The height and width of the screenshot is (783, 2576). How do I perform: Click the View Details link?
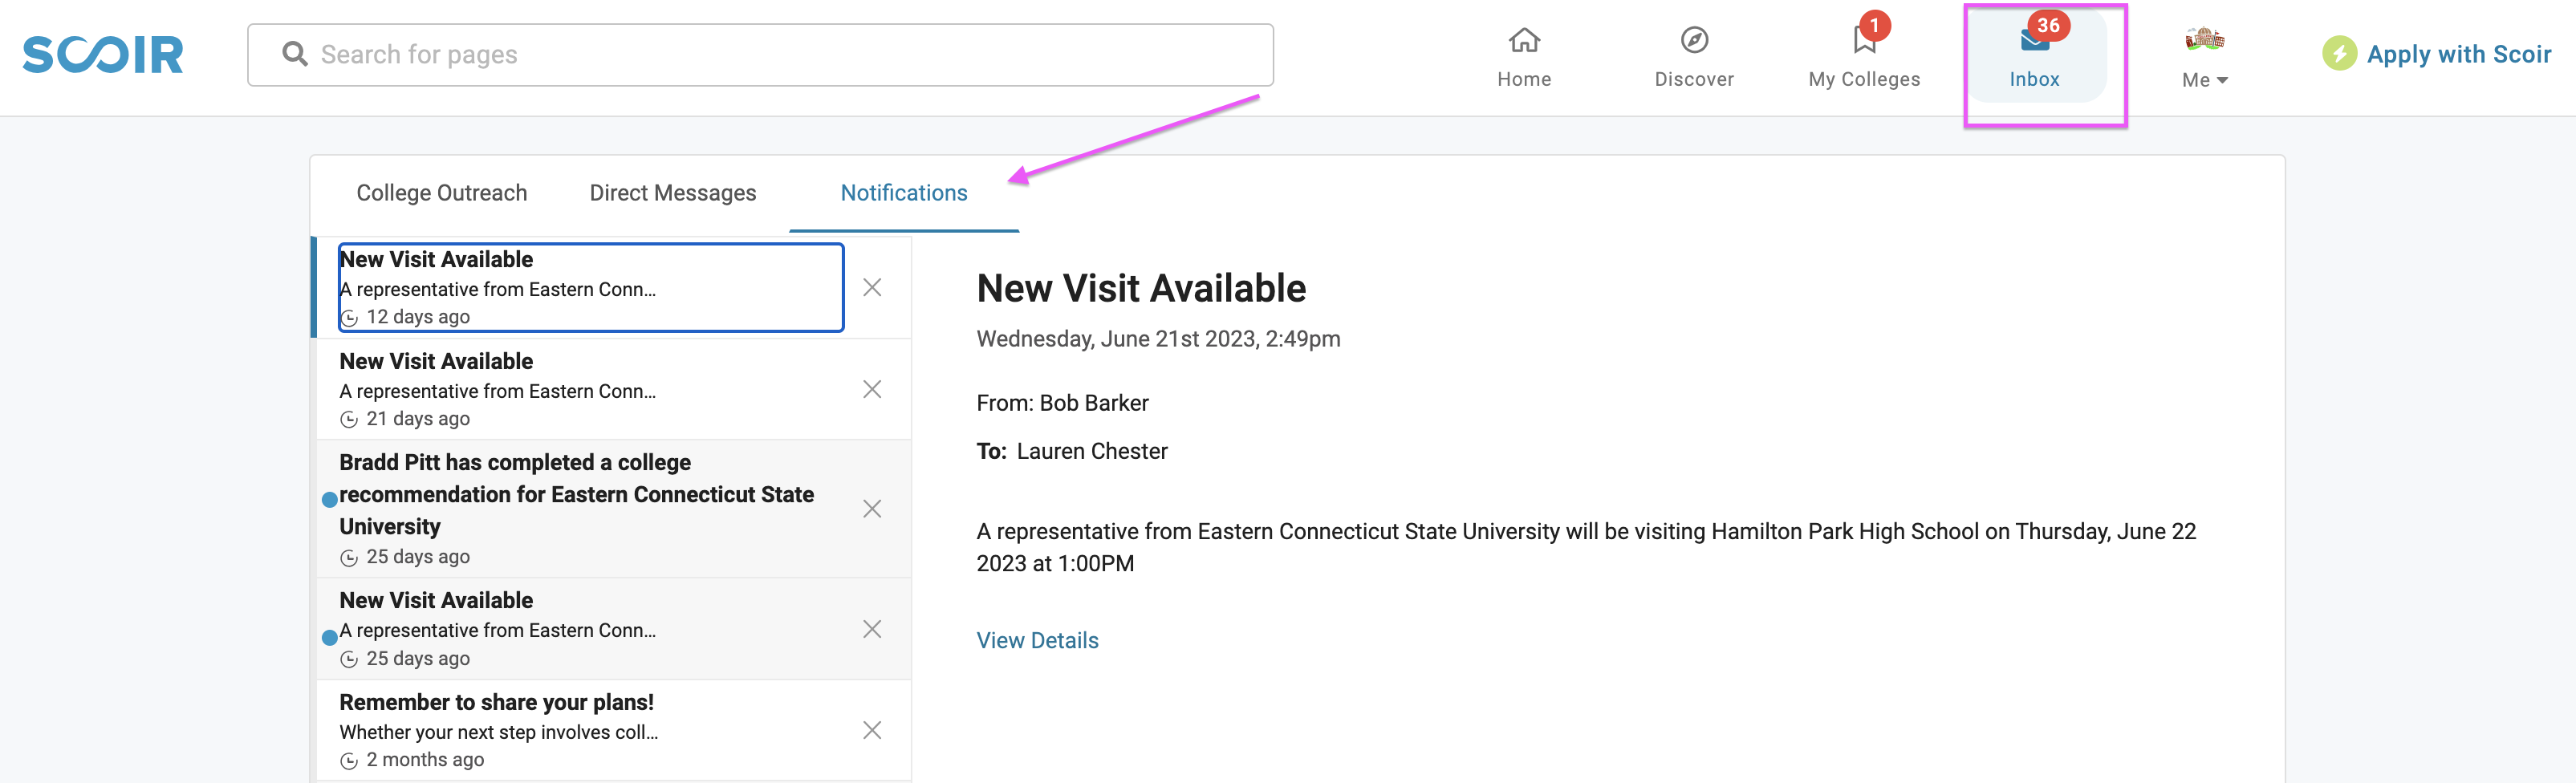click(1037, 640)
